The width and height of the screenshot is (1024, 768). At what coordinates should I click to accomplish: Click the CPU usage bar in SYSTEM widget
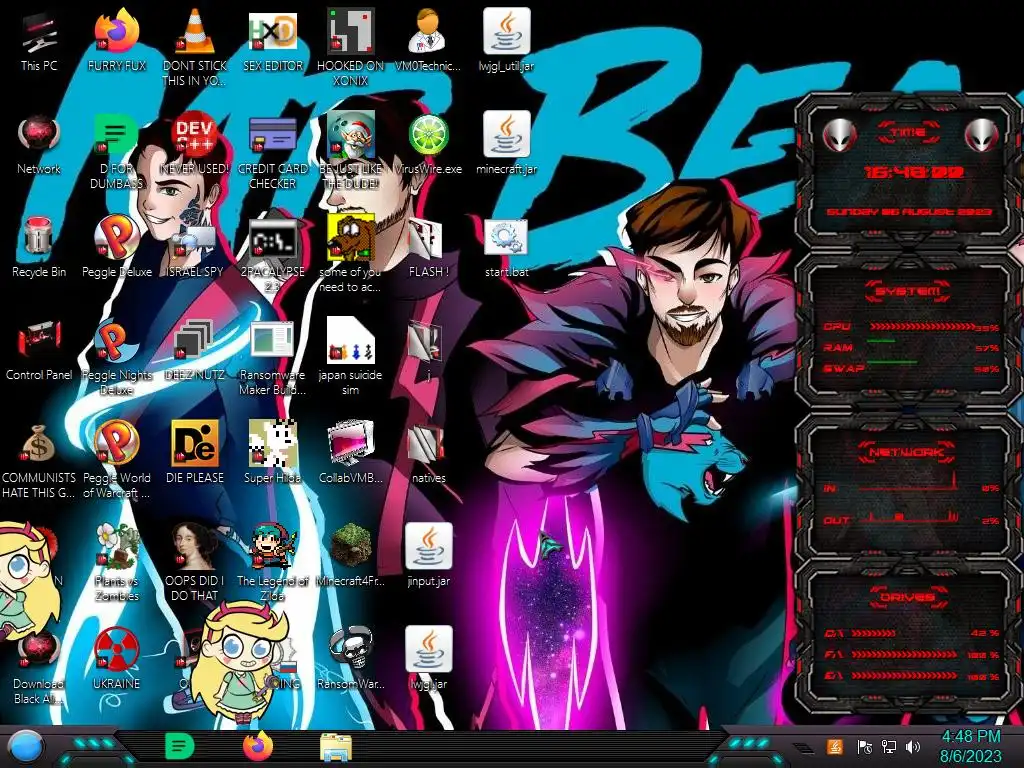pyautogui.click(x=923, y=326)
